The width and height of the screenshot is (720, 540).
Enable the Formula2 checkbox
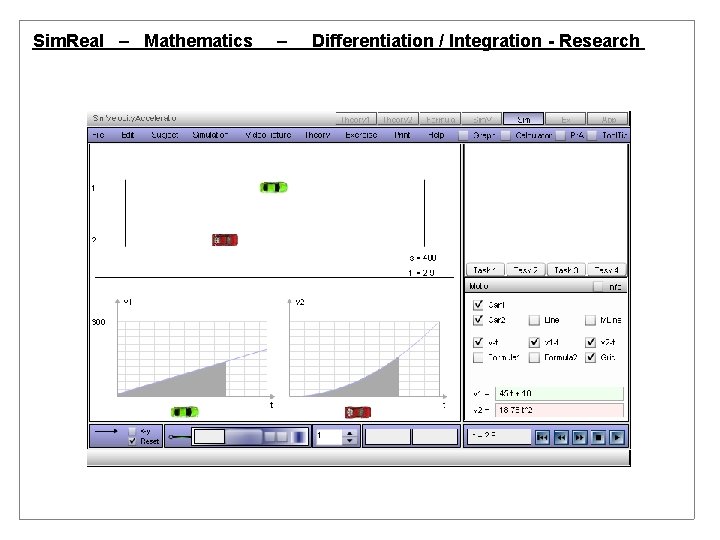[x=534, y=357]
